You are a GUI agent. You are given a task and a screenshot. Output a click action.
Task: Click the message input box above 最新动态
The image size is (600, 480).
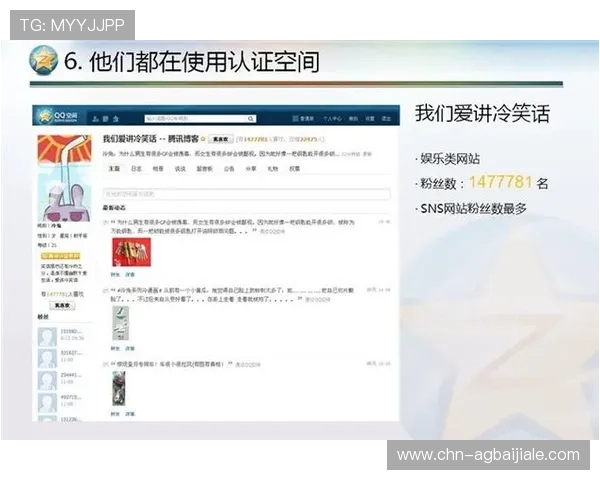point(246,194)
